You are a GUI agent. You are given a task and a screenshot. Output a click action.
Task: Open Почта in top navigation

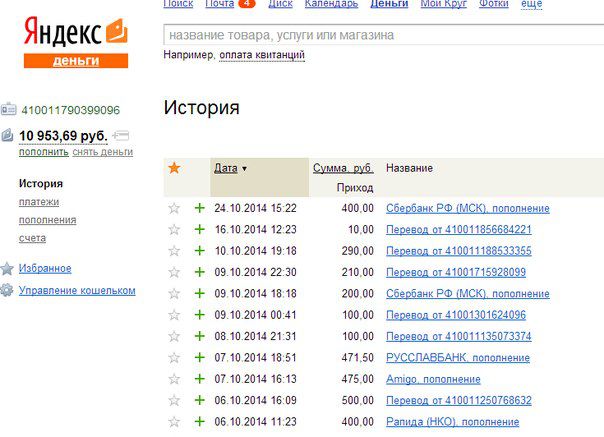point(220,4)
